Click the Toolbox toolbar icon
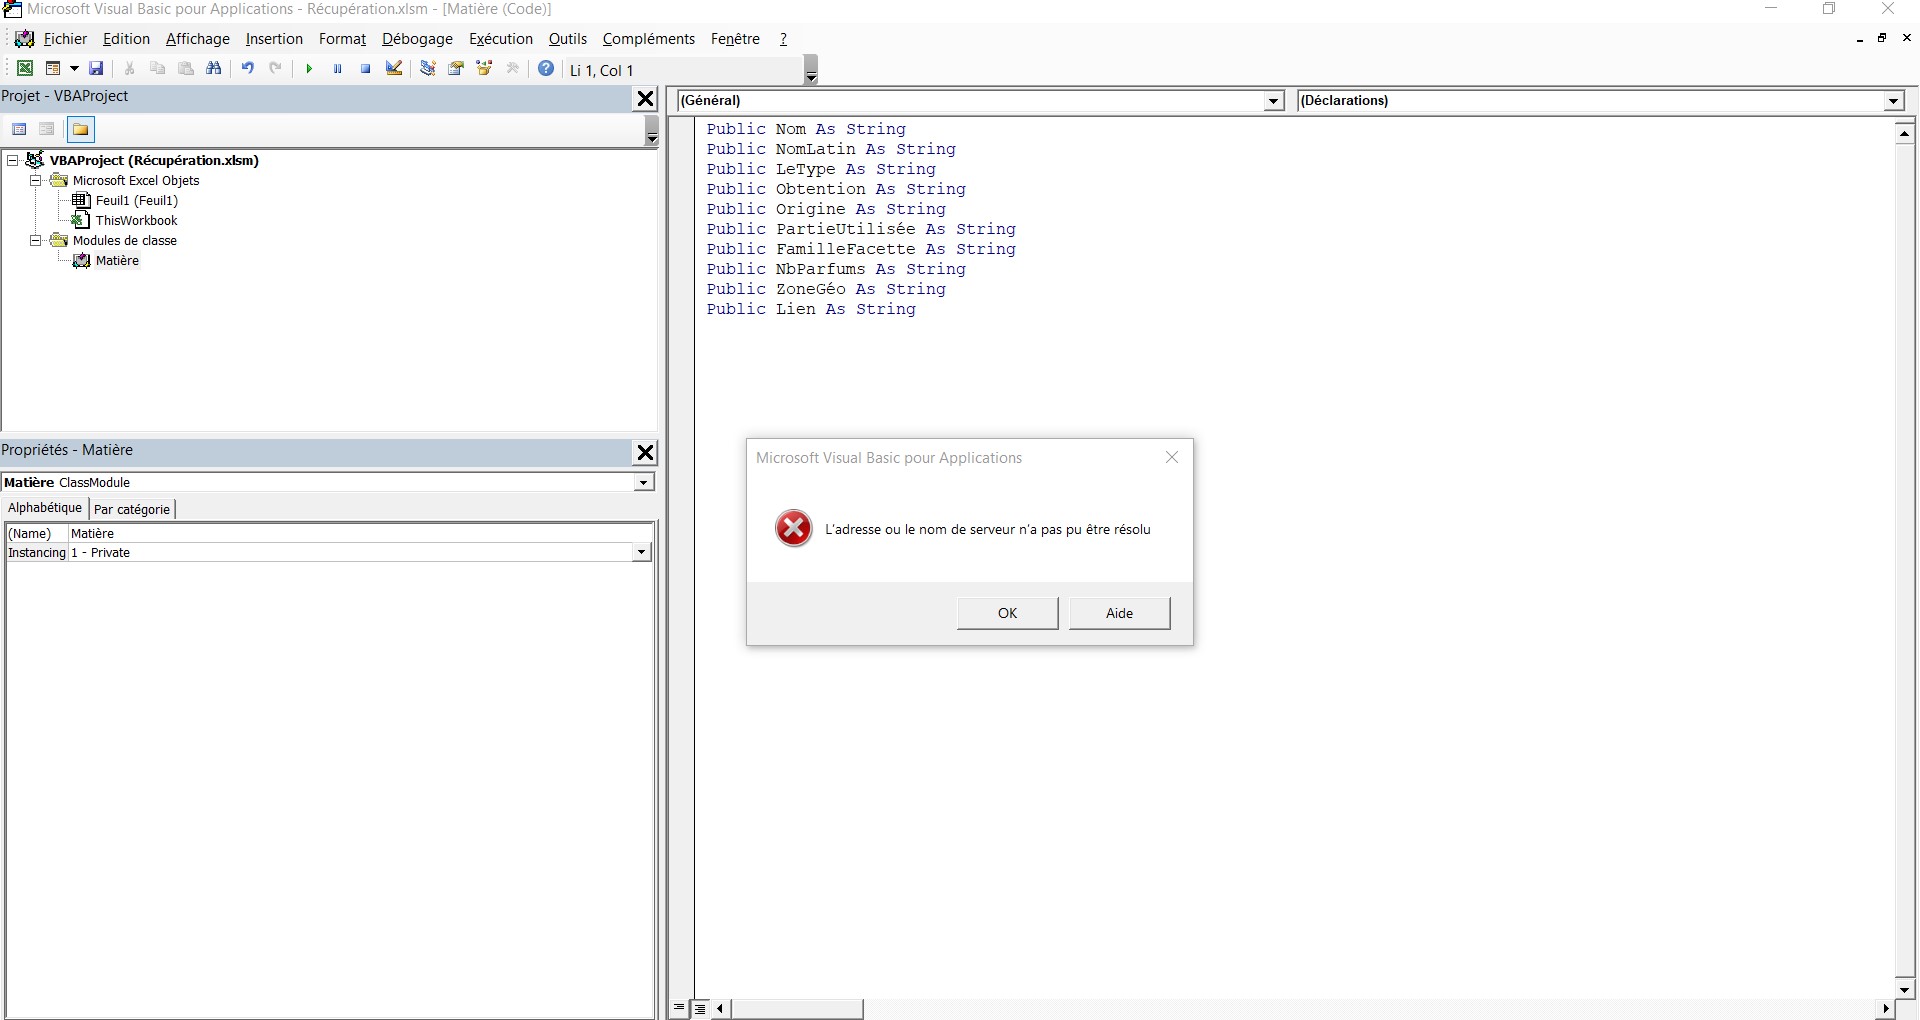 [x=513, y=69]
